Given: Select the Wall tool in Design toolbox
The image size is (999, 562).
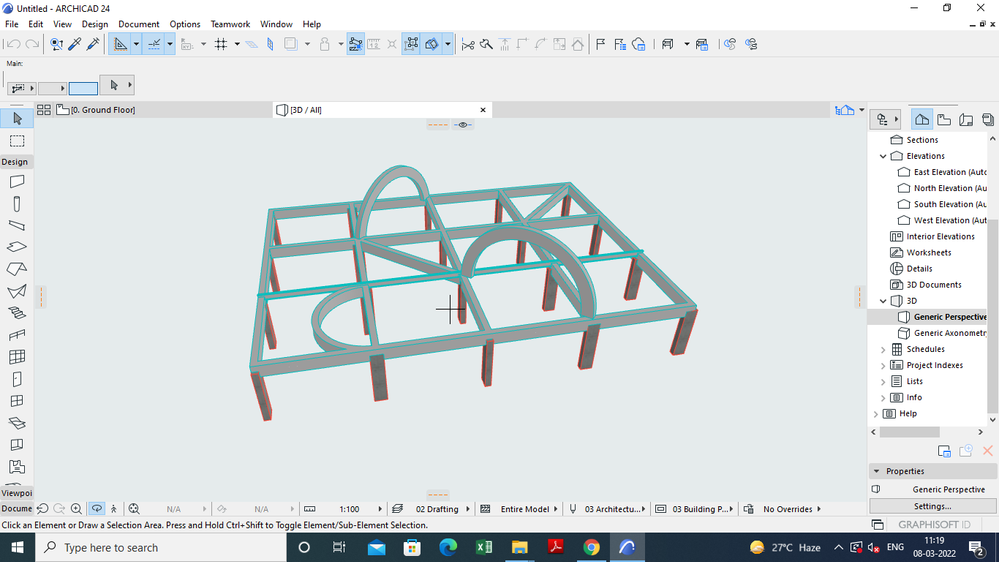Looking at the screenshot, I should click(x=17, y=182).
